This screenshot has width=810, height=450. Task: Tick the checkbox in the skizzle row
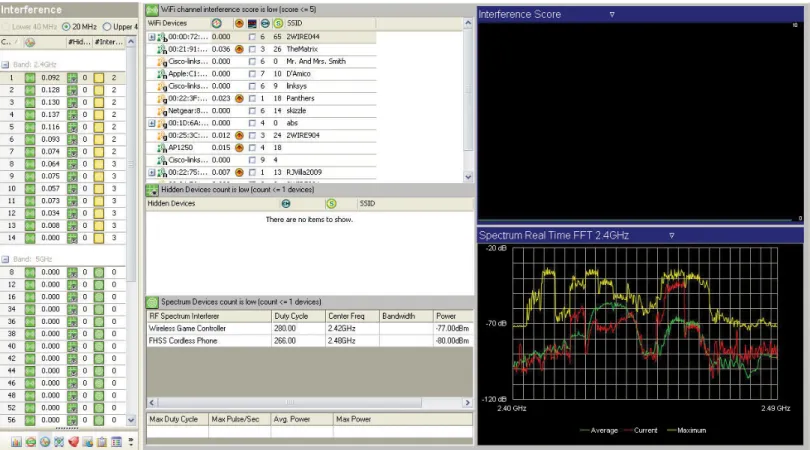click(x=252, y=111)
